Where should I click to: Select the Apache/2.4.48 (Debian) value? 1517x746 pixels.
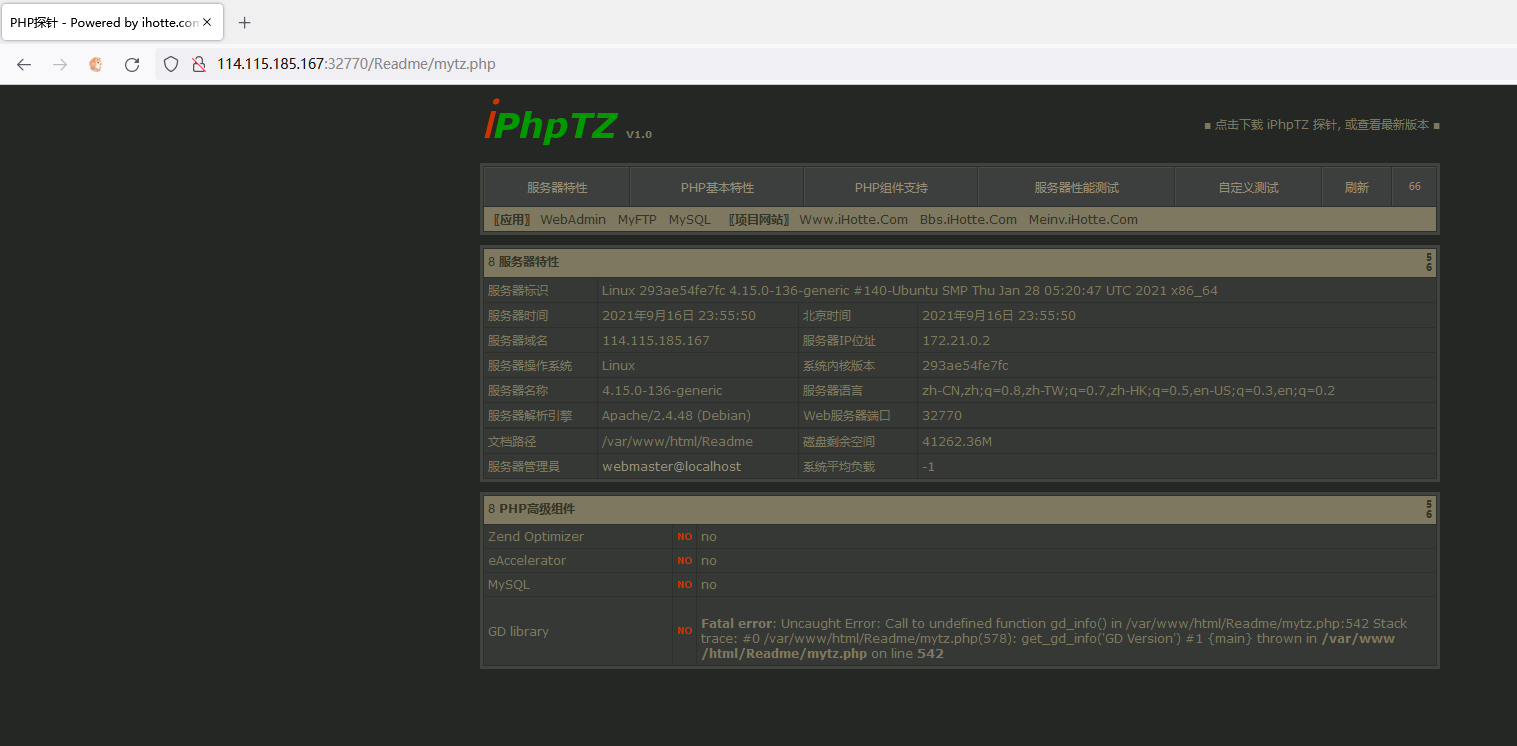[x=676, y=415]
